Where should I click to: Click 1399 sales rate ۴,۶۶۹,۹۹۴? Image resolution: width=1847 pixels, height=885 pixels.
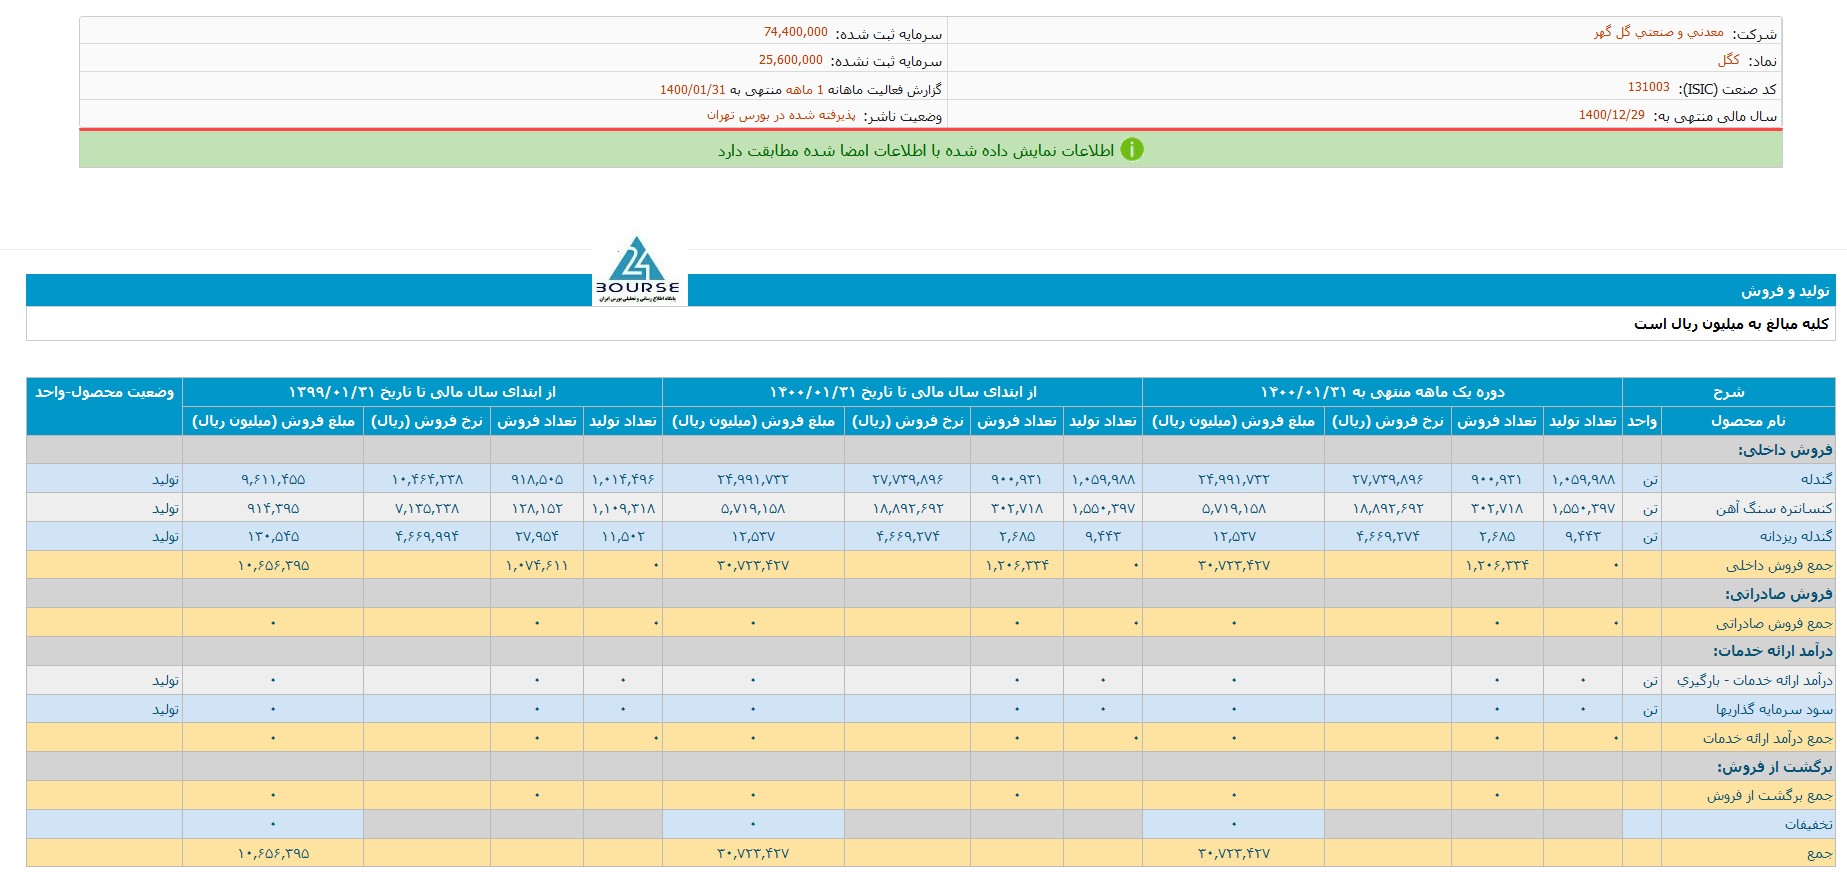(x=427, y=537)
